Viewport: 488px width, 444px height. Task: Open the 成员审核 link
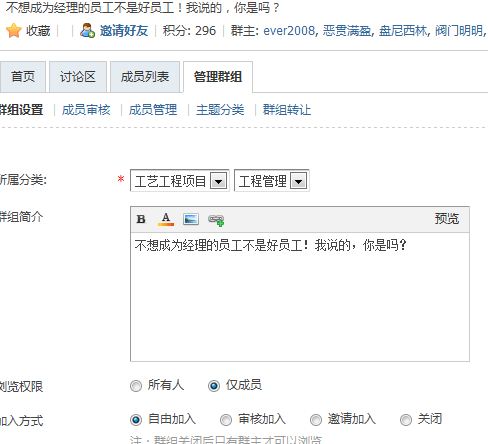pyautogui.click(x=86, y=110)
